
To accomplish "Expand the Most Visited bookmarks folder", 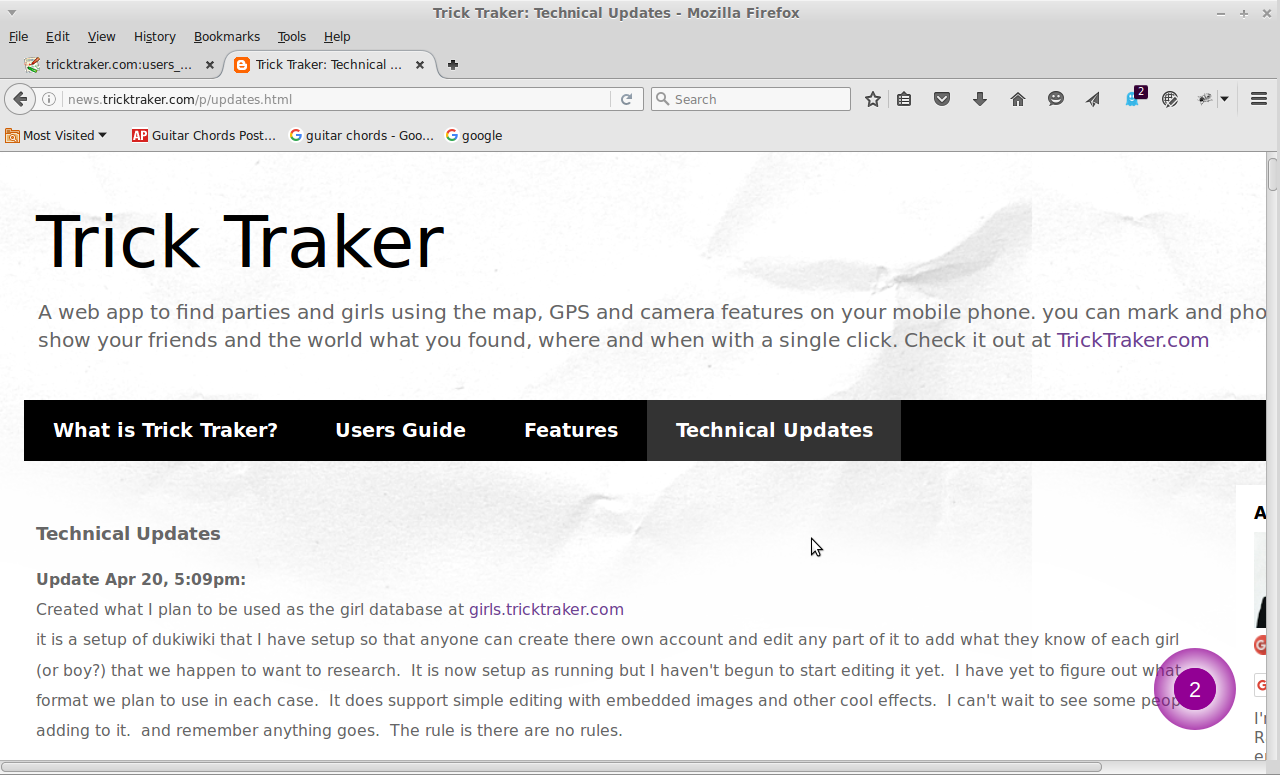I will 56,135.
